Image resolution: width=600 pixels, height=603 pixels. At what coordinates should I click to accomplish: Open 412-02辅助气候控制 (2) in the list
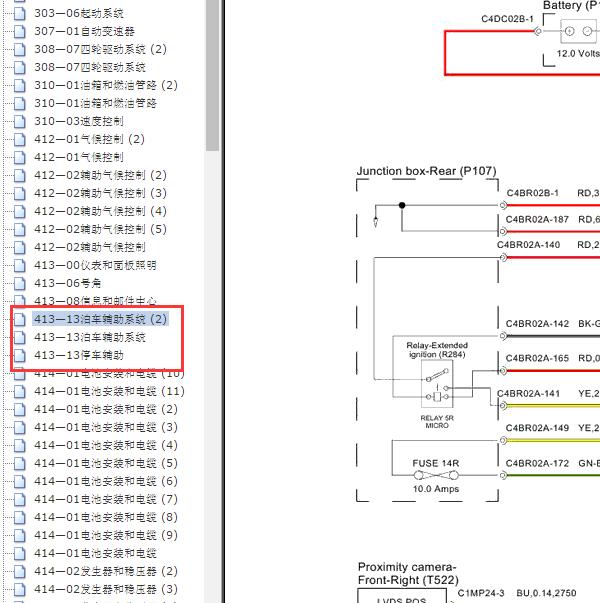click(x=100, y=175)
